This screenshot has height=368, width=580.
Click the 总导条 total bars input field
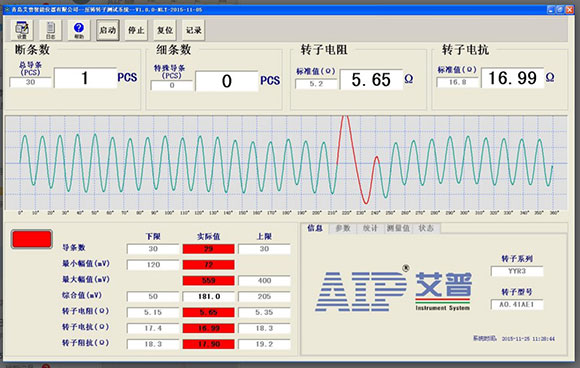point(30,82)
